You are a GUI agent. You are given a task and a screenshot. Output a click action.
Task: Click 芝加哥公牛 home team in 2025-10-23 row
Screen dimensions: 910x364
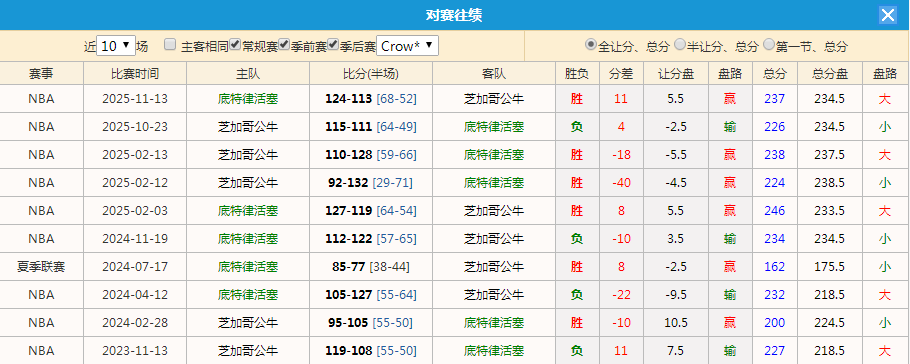click(x=248, y=127)
